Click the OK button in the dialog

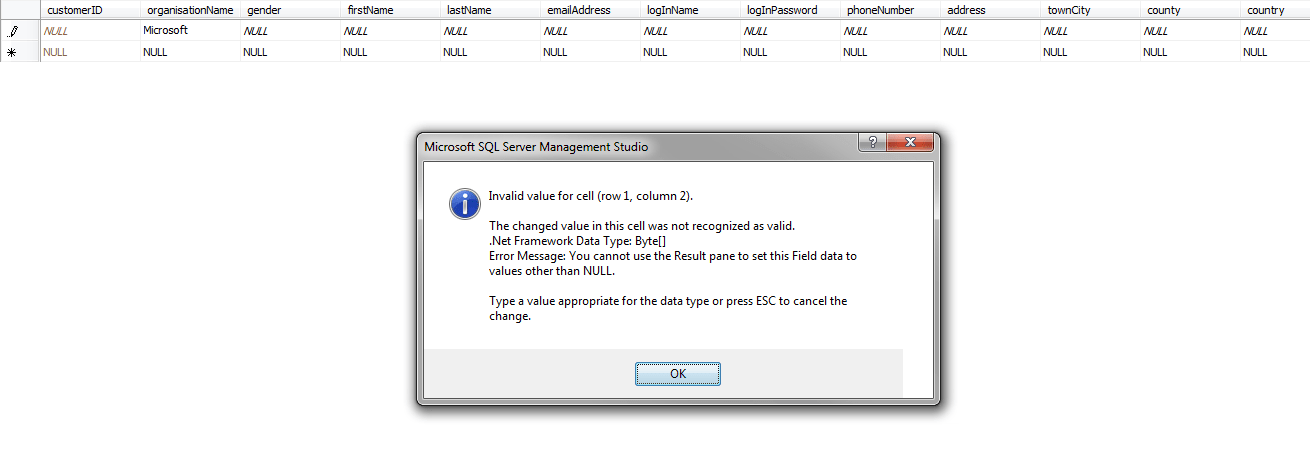pyautogui.click(x=677, y=373)
